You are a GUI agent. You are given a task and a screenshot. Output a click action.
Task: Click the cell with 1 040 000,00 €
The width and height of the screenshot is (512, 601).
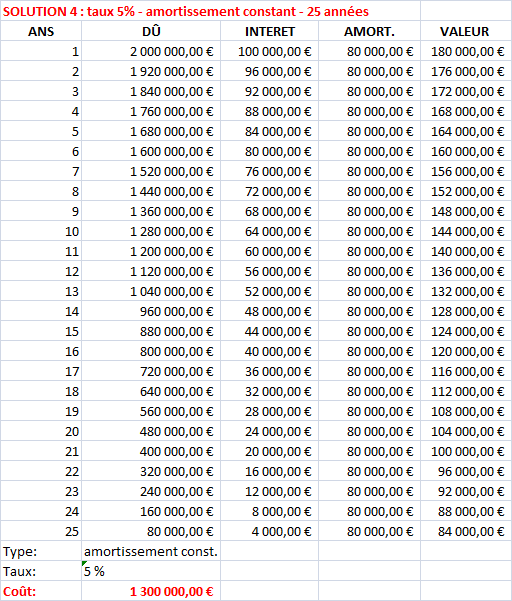click(x=151, y=291)
